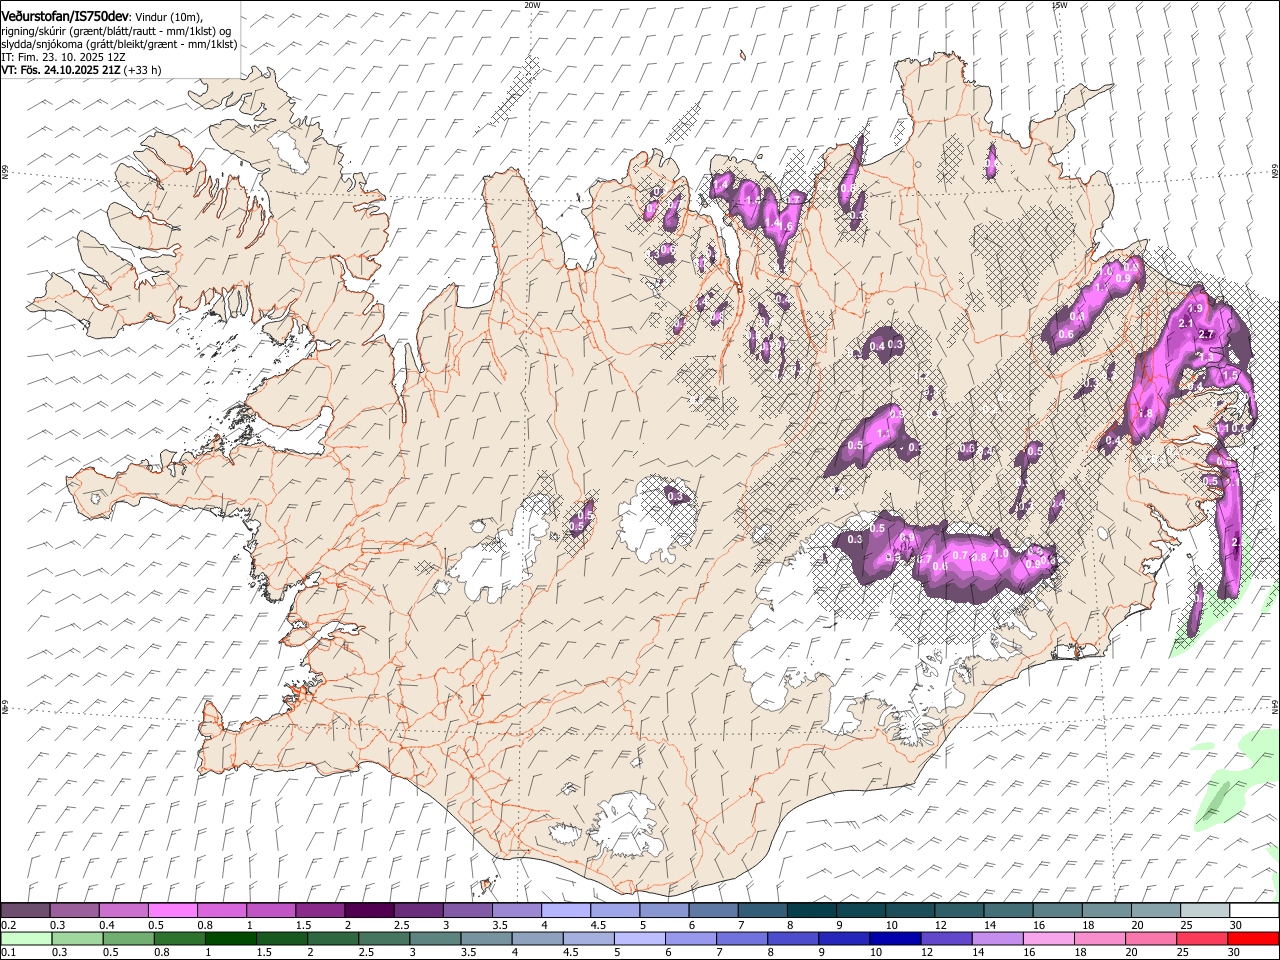Select white snow legend swatch after 30
Image resolution: width=1280 pixels, height=960 pixels.
(1255, 911)
